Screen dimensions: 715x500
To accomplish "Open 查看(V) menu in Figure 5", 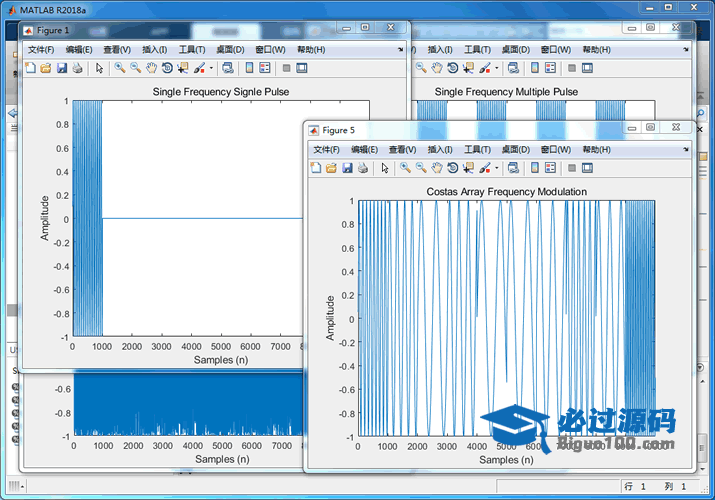I will [x=402, y=149].
